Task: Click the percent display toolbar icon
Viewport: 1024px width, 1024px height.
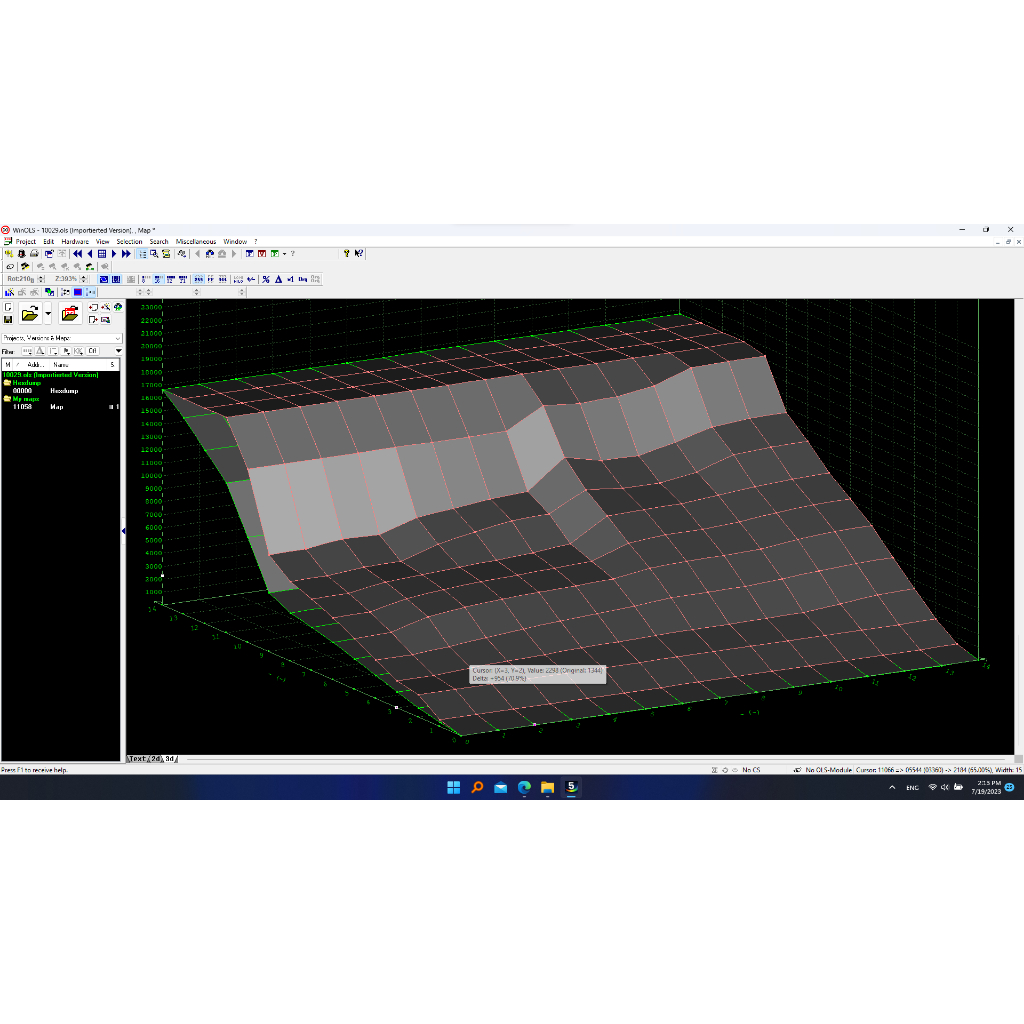Action: [265, 279]
